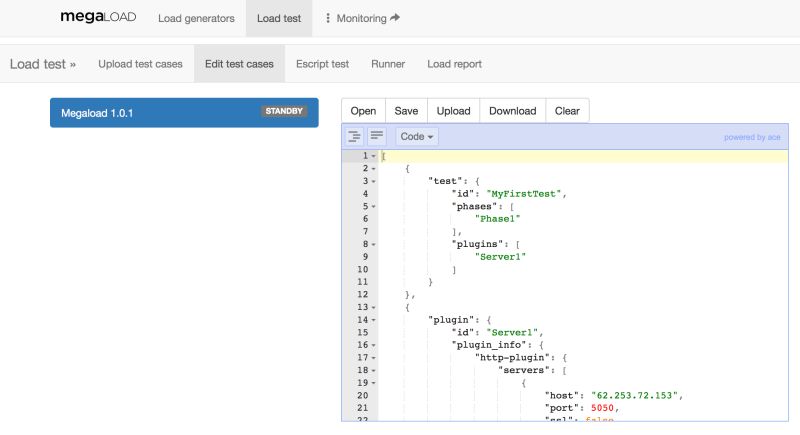The image size is (800, 435).
Task: Open the Code mode dropdown
Action: [x=416, y=137]
